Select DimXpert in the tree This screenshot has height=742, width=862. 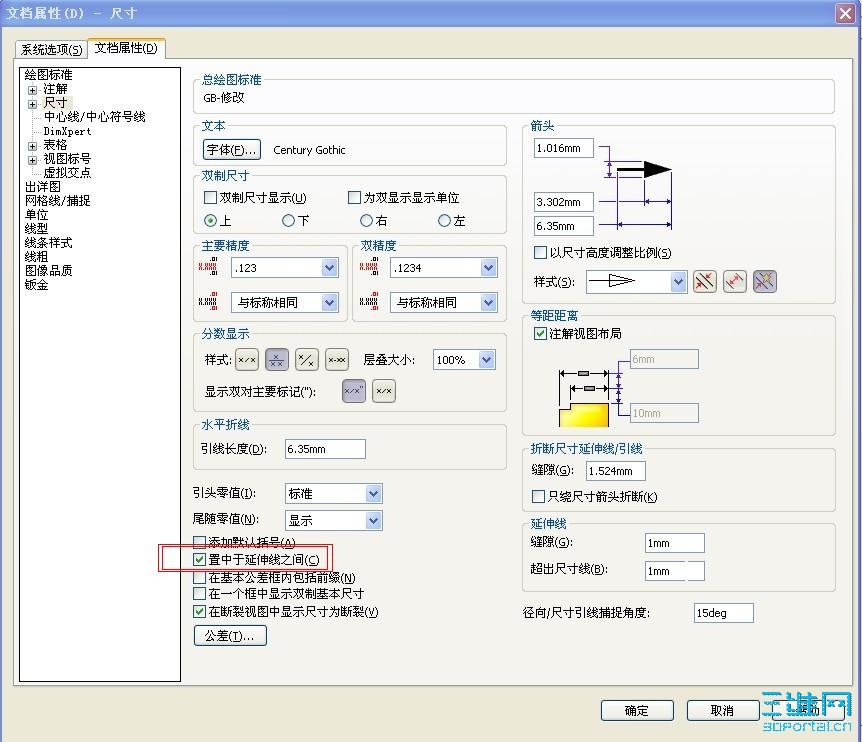67,131
